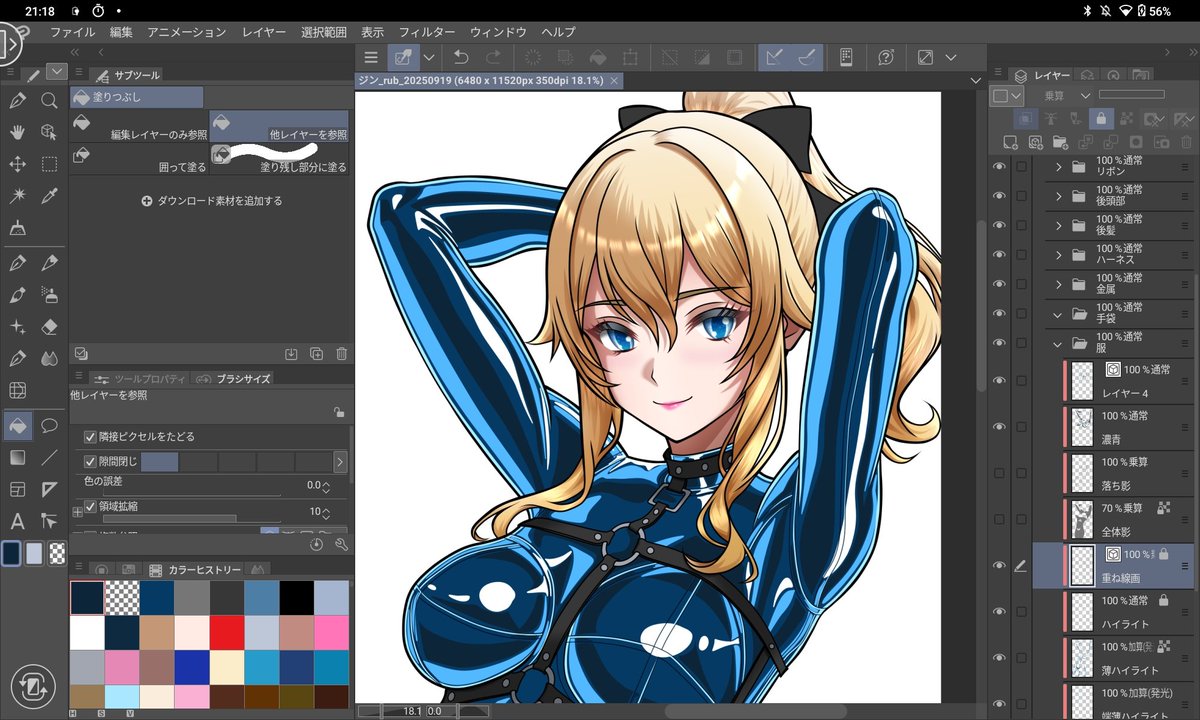Open the フィルター menu
1200x720 pixels.
pos(427,32)
